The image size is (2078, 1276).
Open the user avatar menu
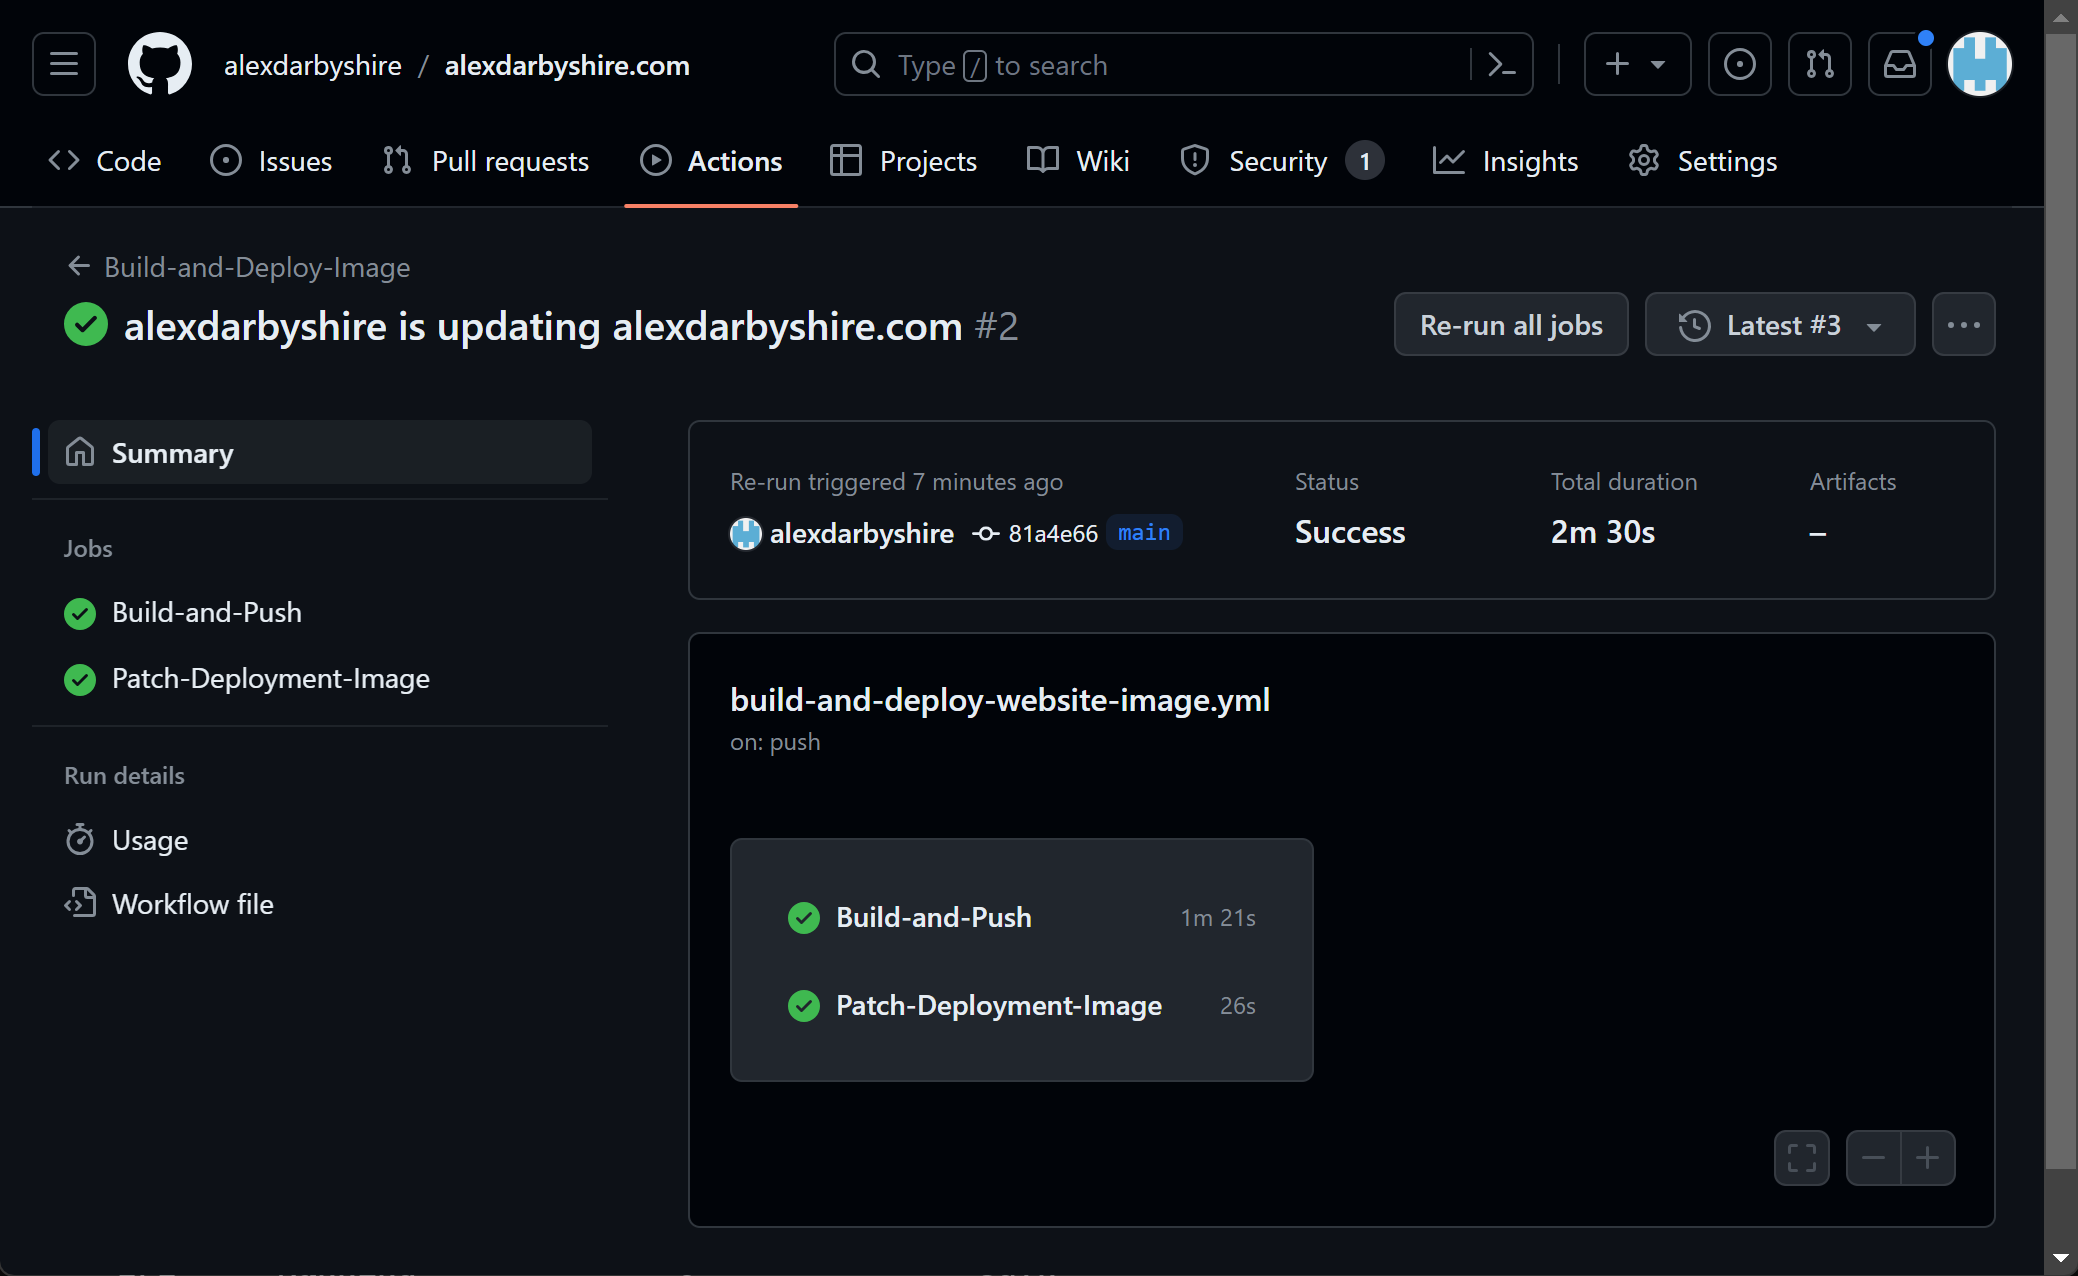(1980, 64)
